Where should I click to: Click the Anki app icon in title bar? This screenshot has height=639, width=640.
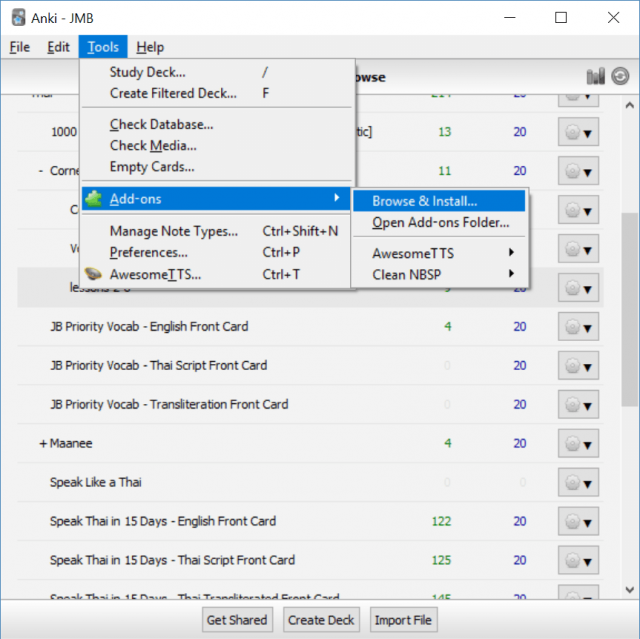pos(18,18)
